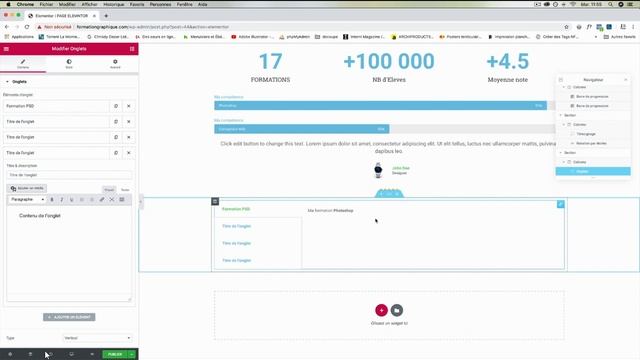This screenshot has width=640, height=360.
Task: Close the Navigateur panel
Action: click(626, 80)
